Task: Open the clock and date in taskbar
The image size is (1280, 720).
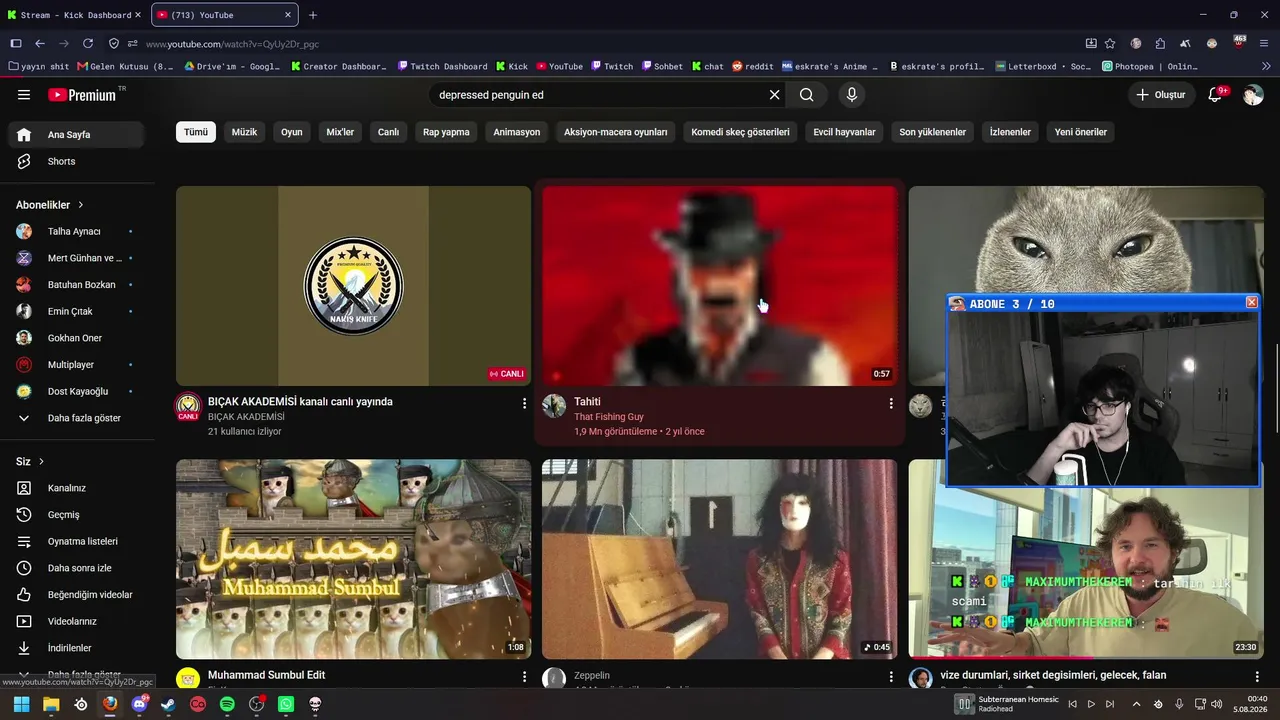Action: [x=1251, y=704]
